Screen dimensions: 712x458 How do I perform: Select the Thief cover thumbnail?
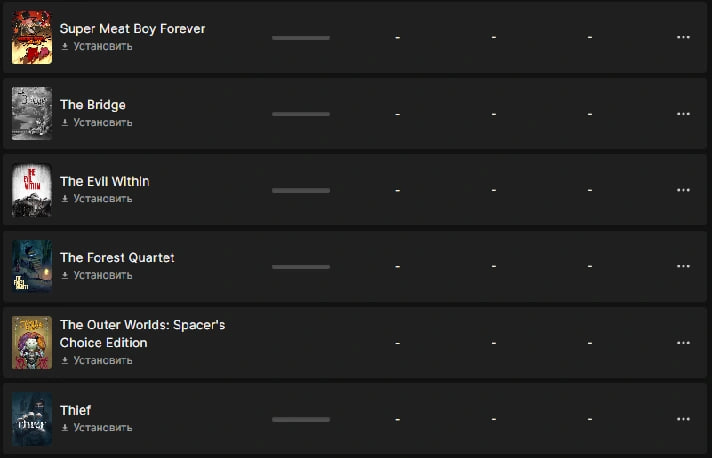32,419
